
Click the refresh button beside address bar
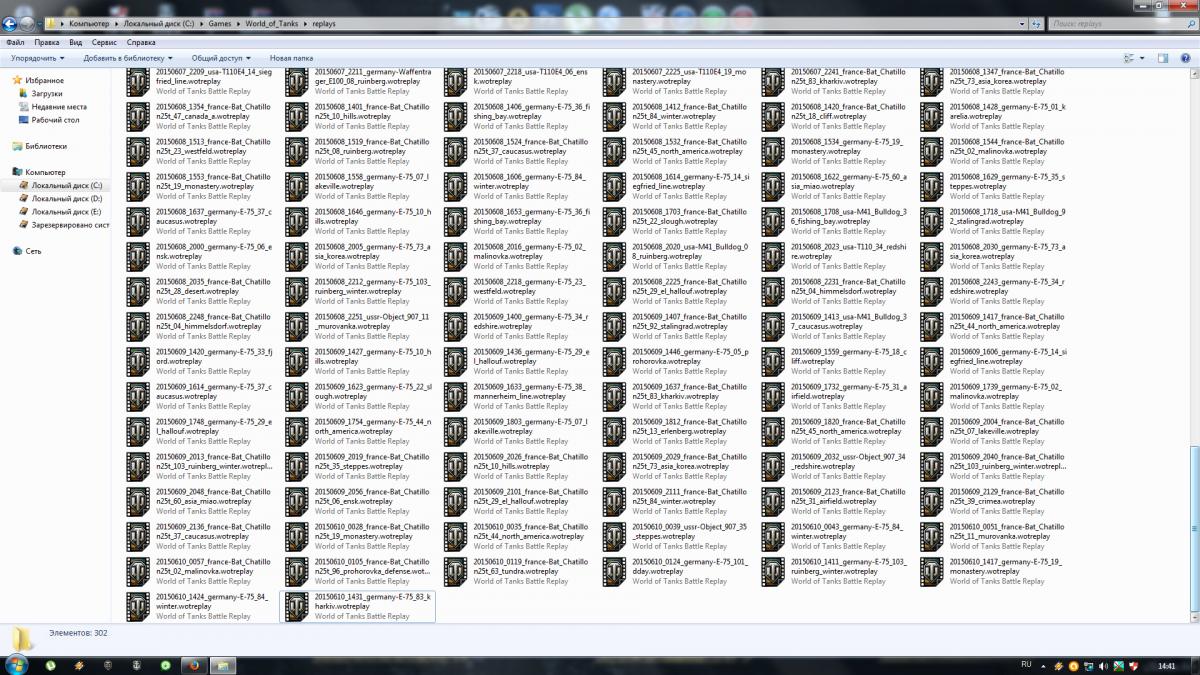tap(1035, 23)
